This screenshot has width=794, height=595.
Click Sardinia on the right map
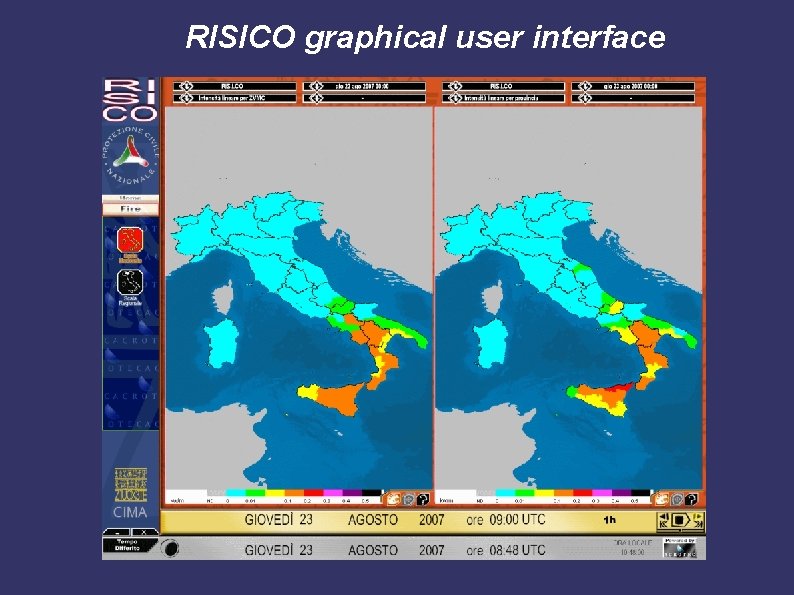point(491,343)
